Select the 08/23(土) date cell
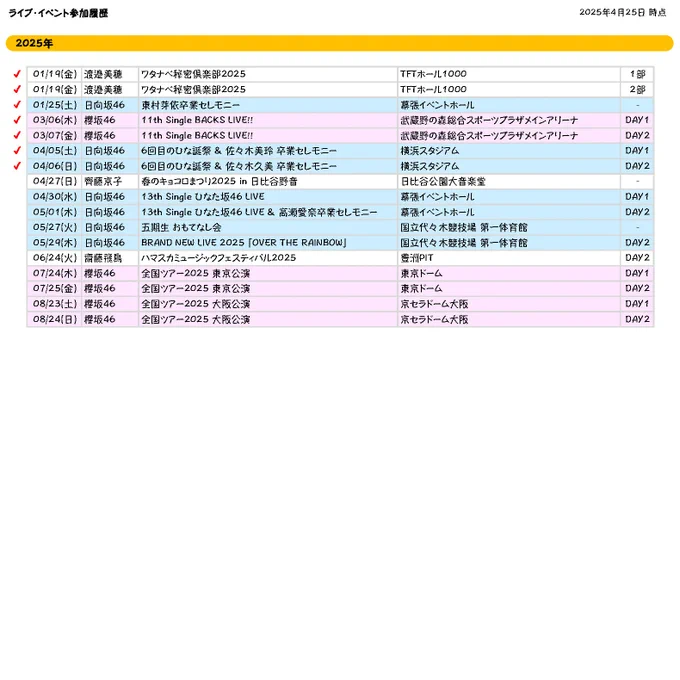This screenshot has height=680, width=680. [x=55, y=304]
